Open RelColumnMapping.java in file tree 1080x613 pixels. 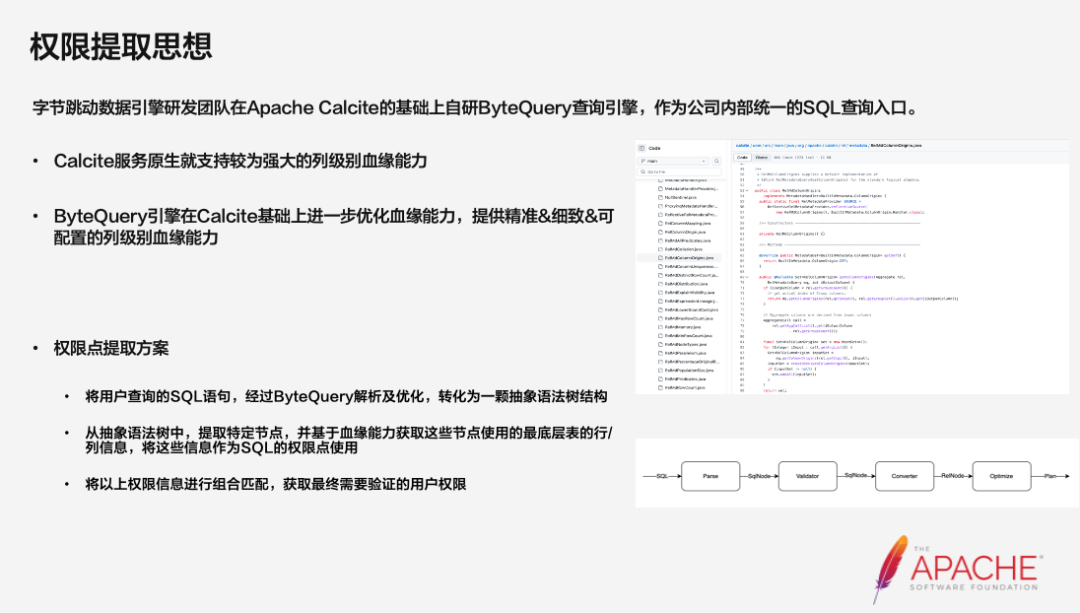[x=687, y=223]
